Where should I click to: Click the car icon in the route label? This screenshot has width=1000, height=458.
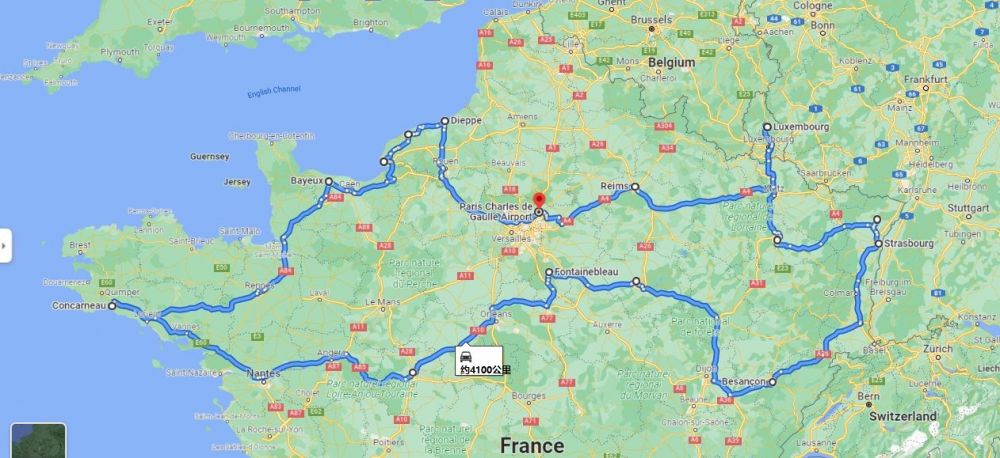pos(466,356)
